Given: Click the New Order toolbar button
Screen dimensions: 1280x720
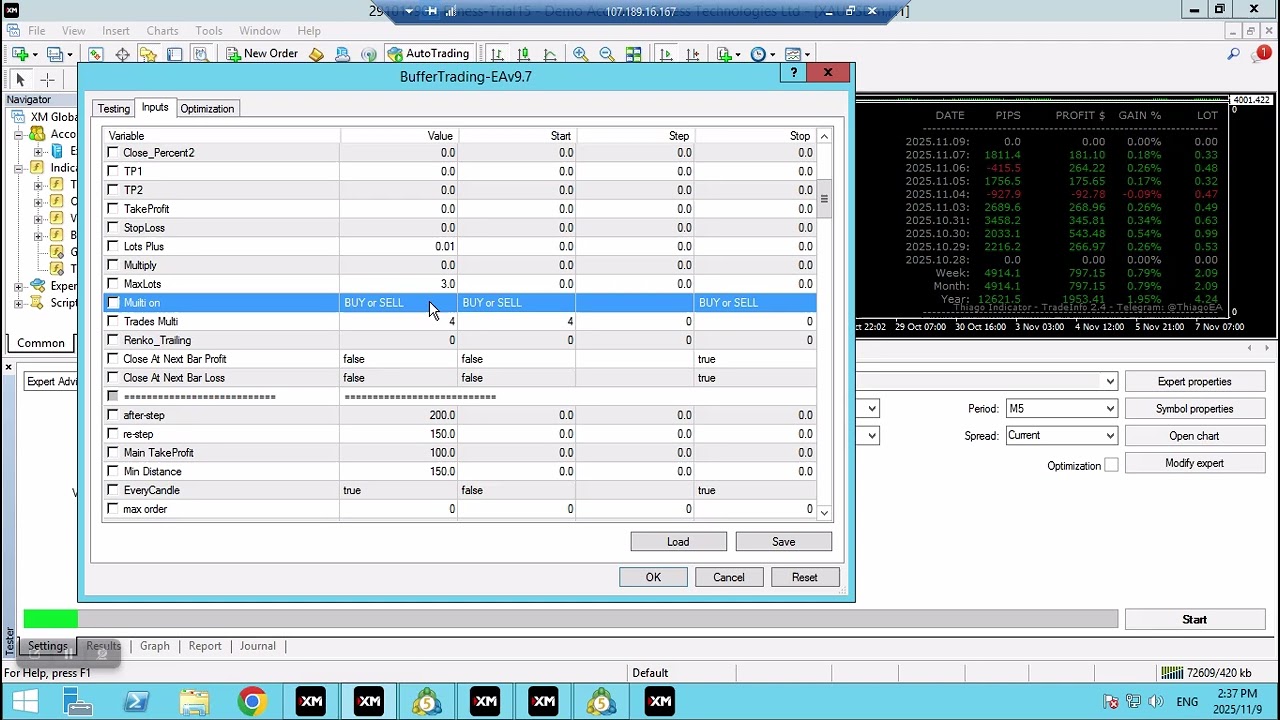Looking at the screenshot, I should point(262,54).
